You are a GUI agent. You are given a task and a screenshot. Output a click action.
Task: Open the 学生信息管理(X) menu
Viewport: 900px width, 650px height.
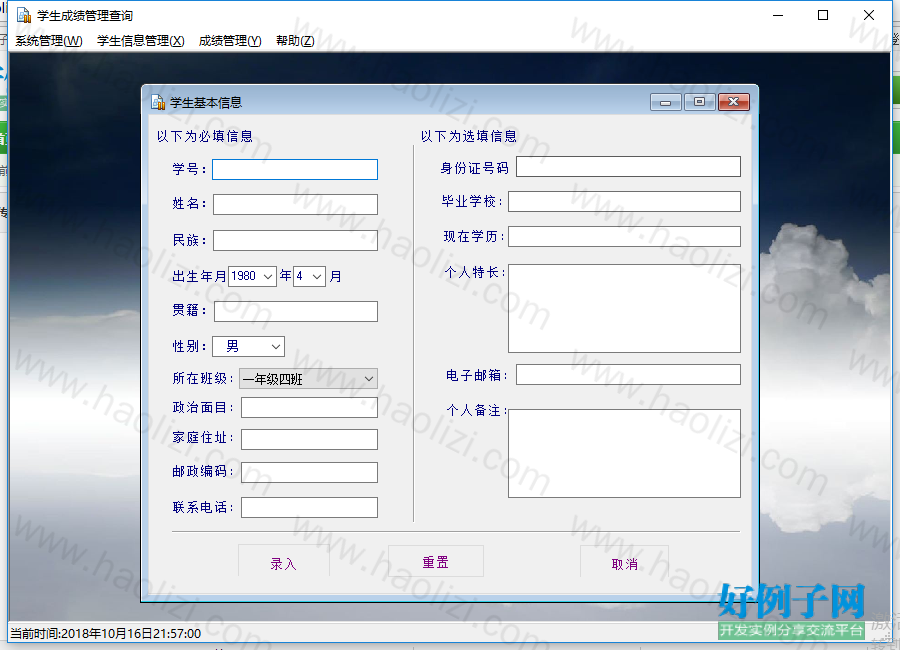coord(141,41)
